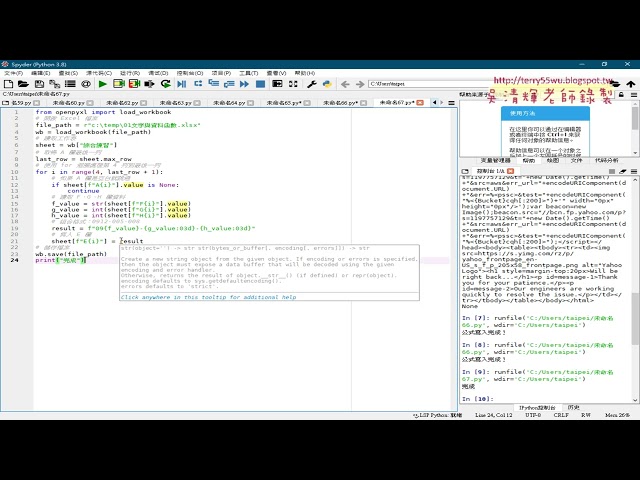Switch to the 绘图 plots pane tab
The width and height of the screenshot is (640, 480).
click(x=553, y=160)
